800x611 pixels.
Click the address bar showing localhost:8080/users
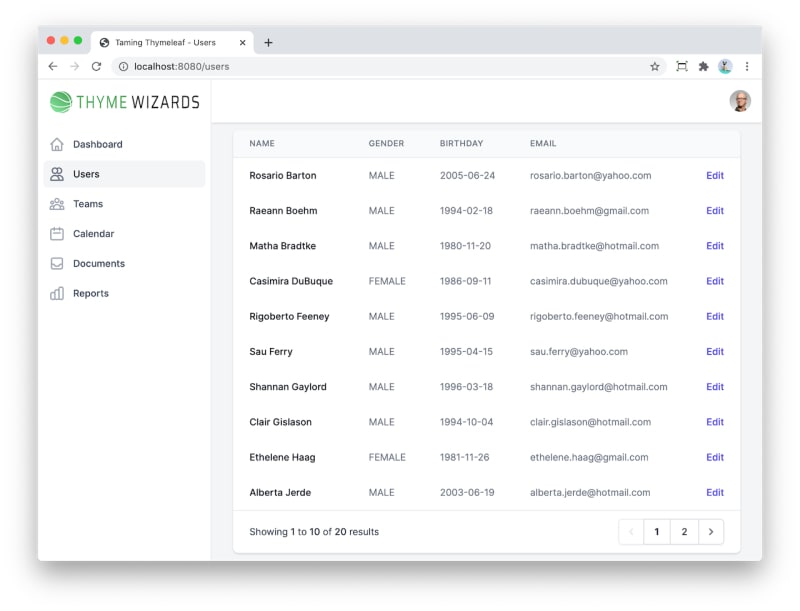380,67
